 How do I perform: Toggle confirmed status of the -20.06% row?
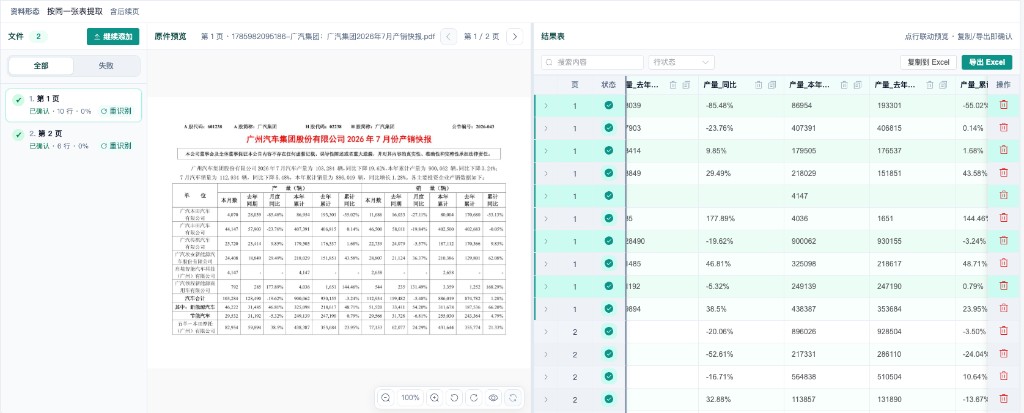tap(609, 331)
